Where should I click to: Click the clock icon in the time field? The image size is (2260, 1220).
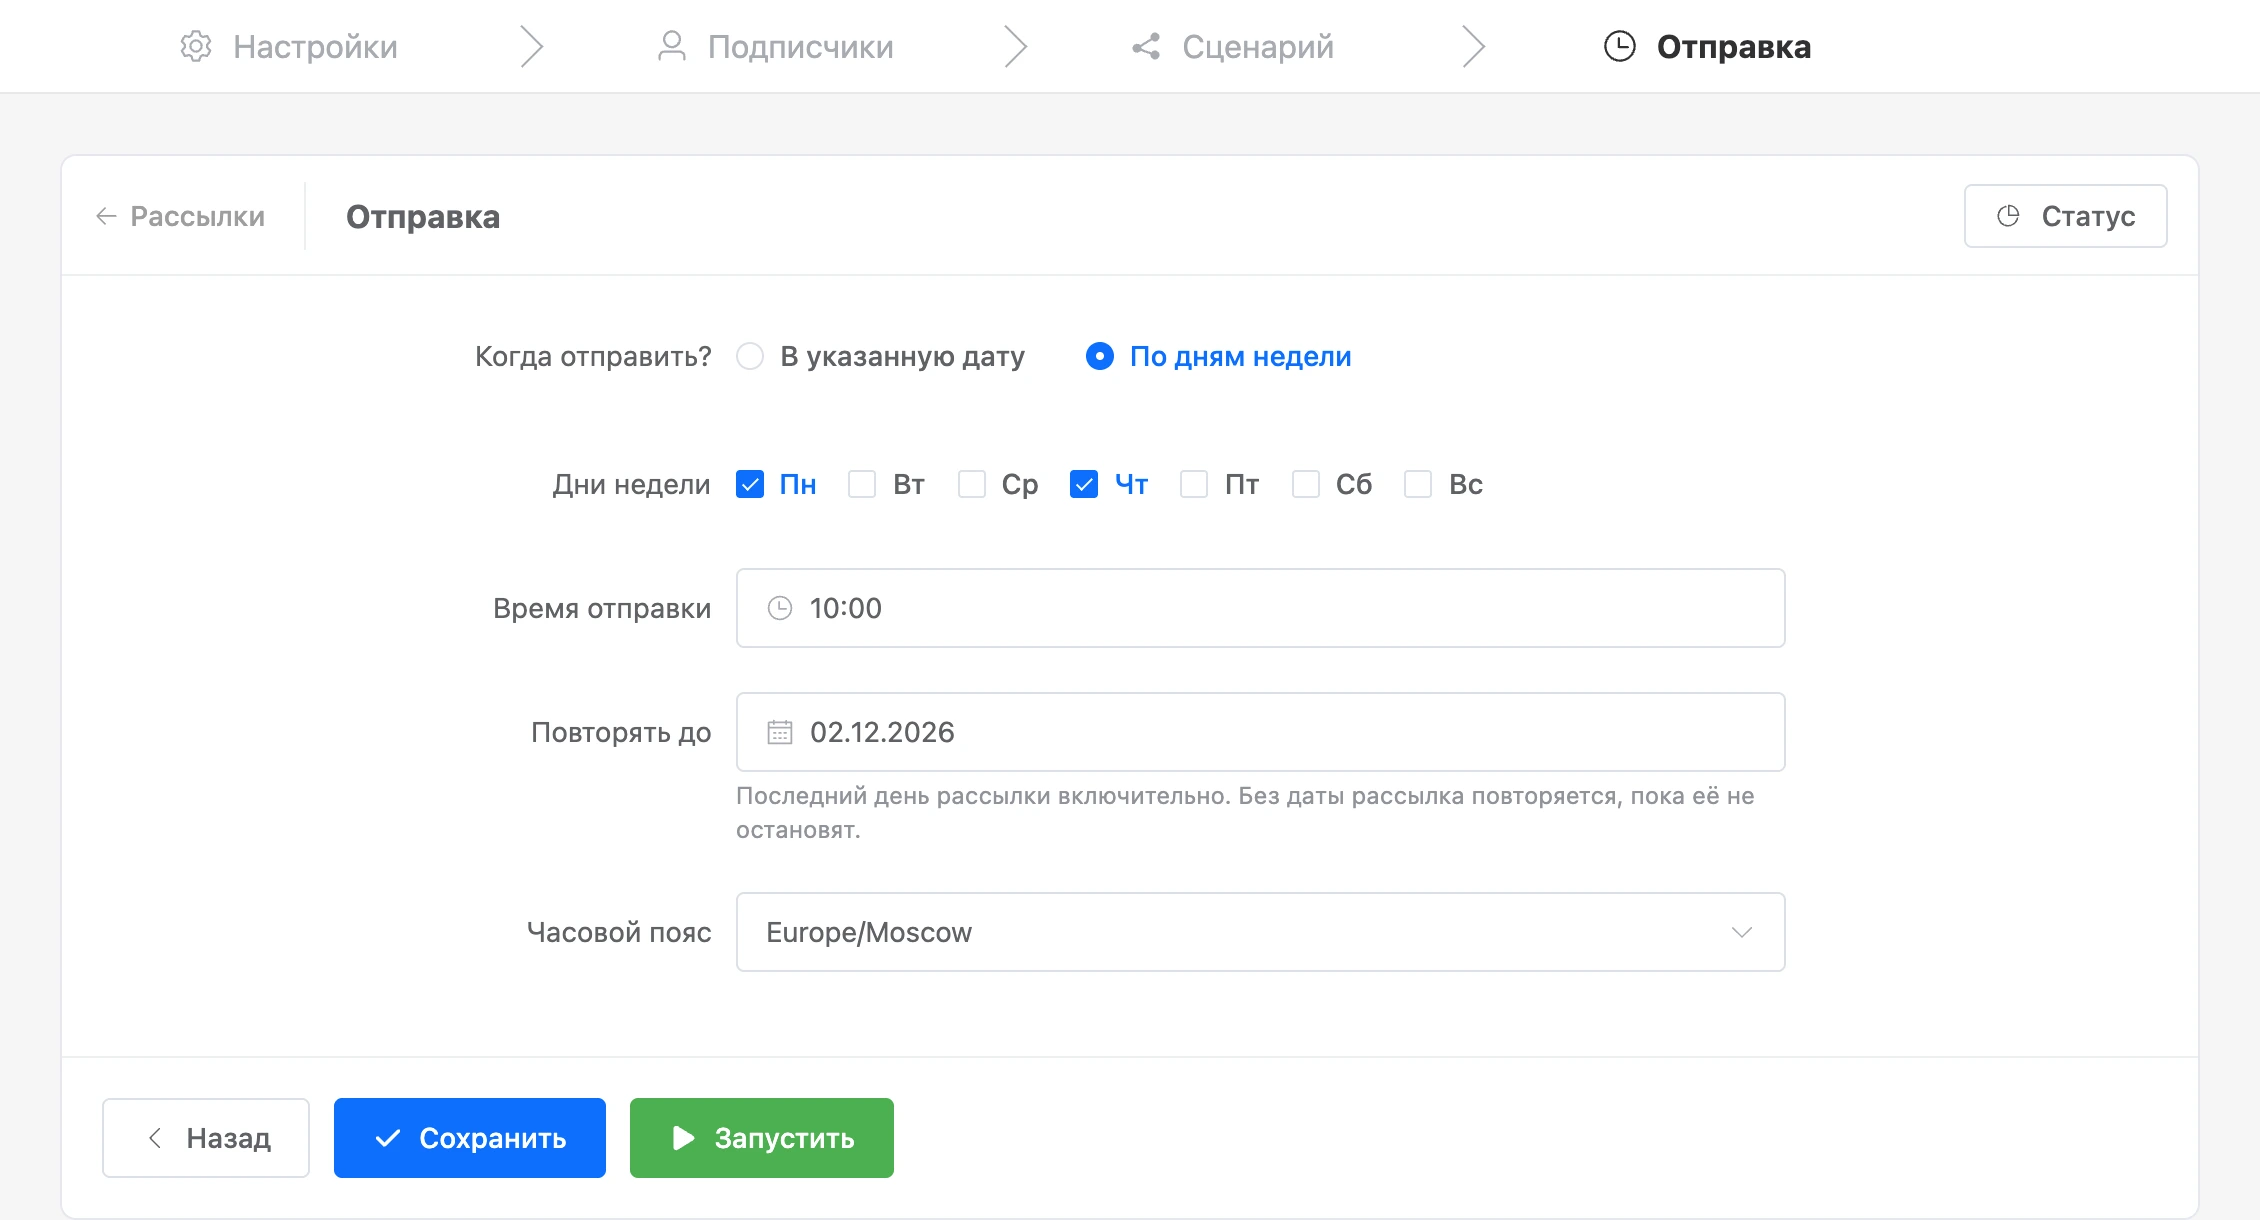[x=780, y=608]
